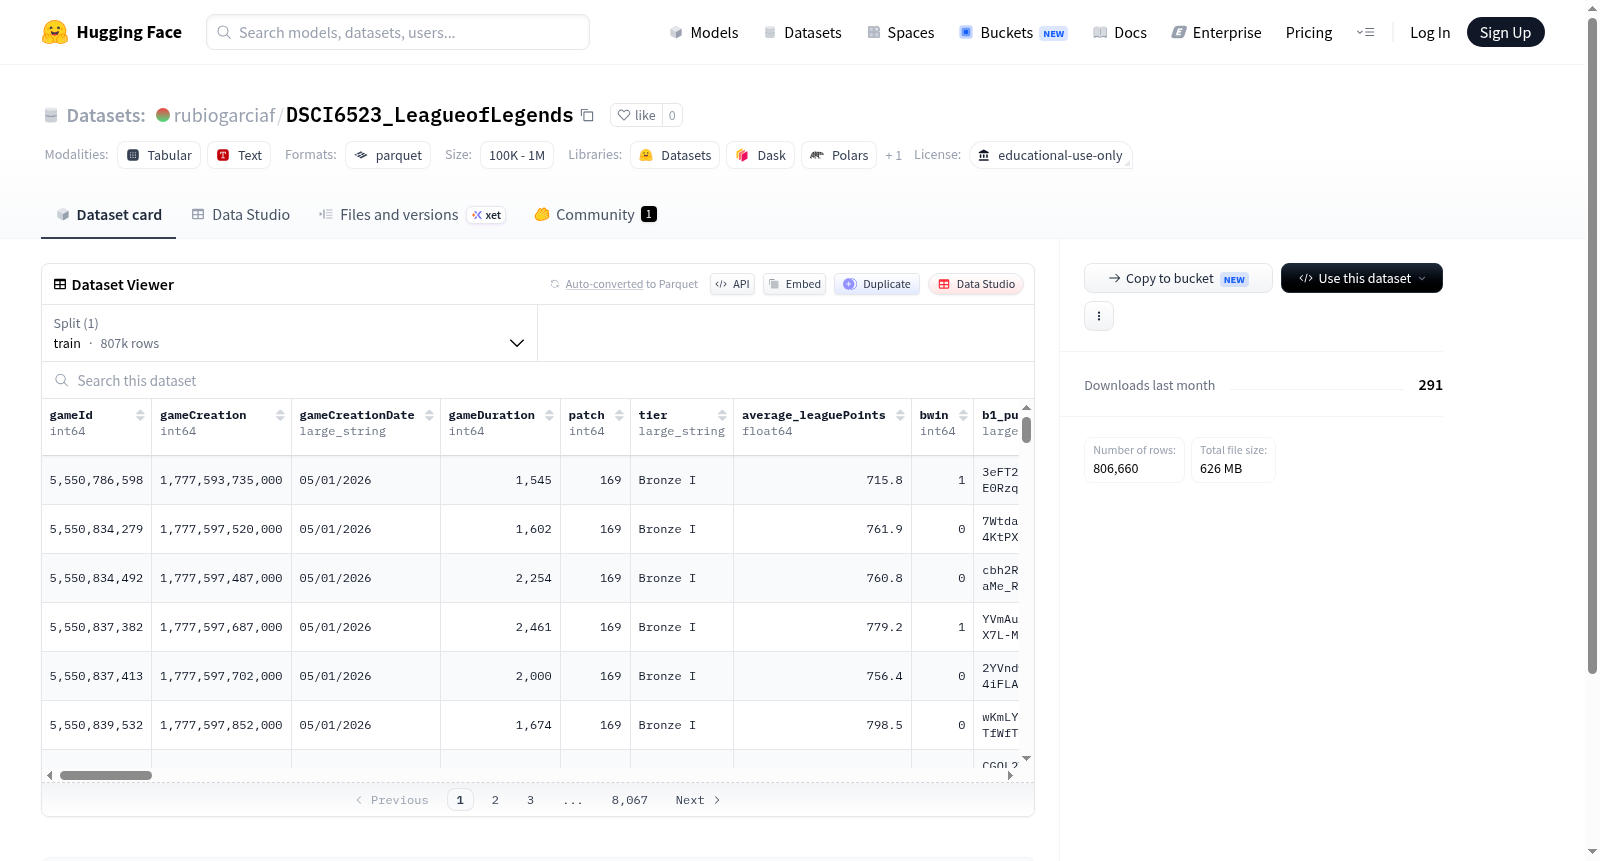
Task: Click the Hugging Face logo emoji
Action: click(55, 32)
